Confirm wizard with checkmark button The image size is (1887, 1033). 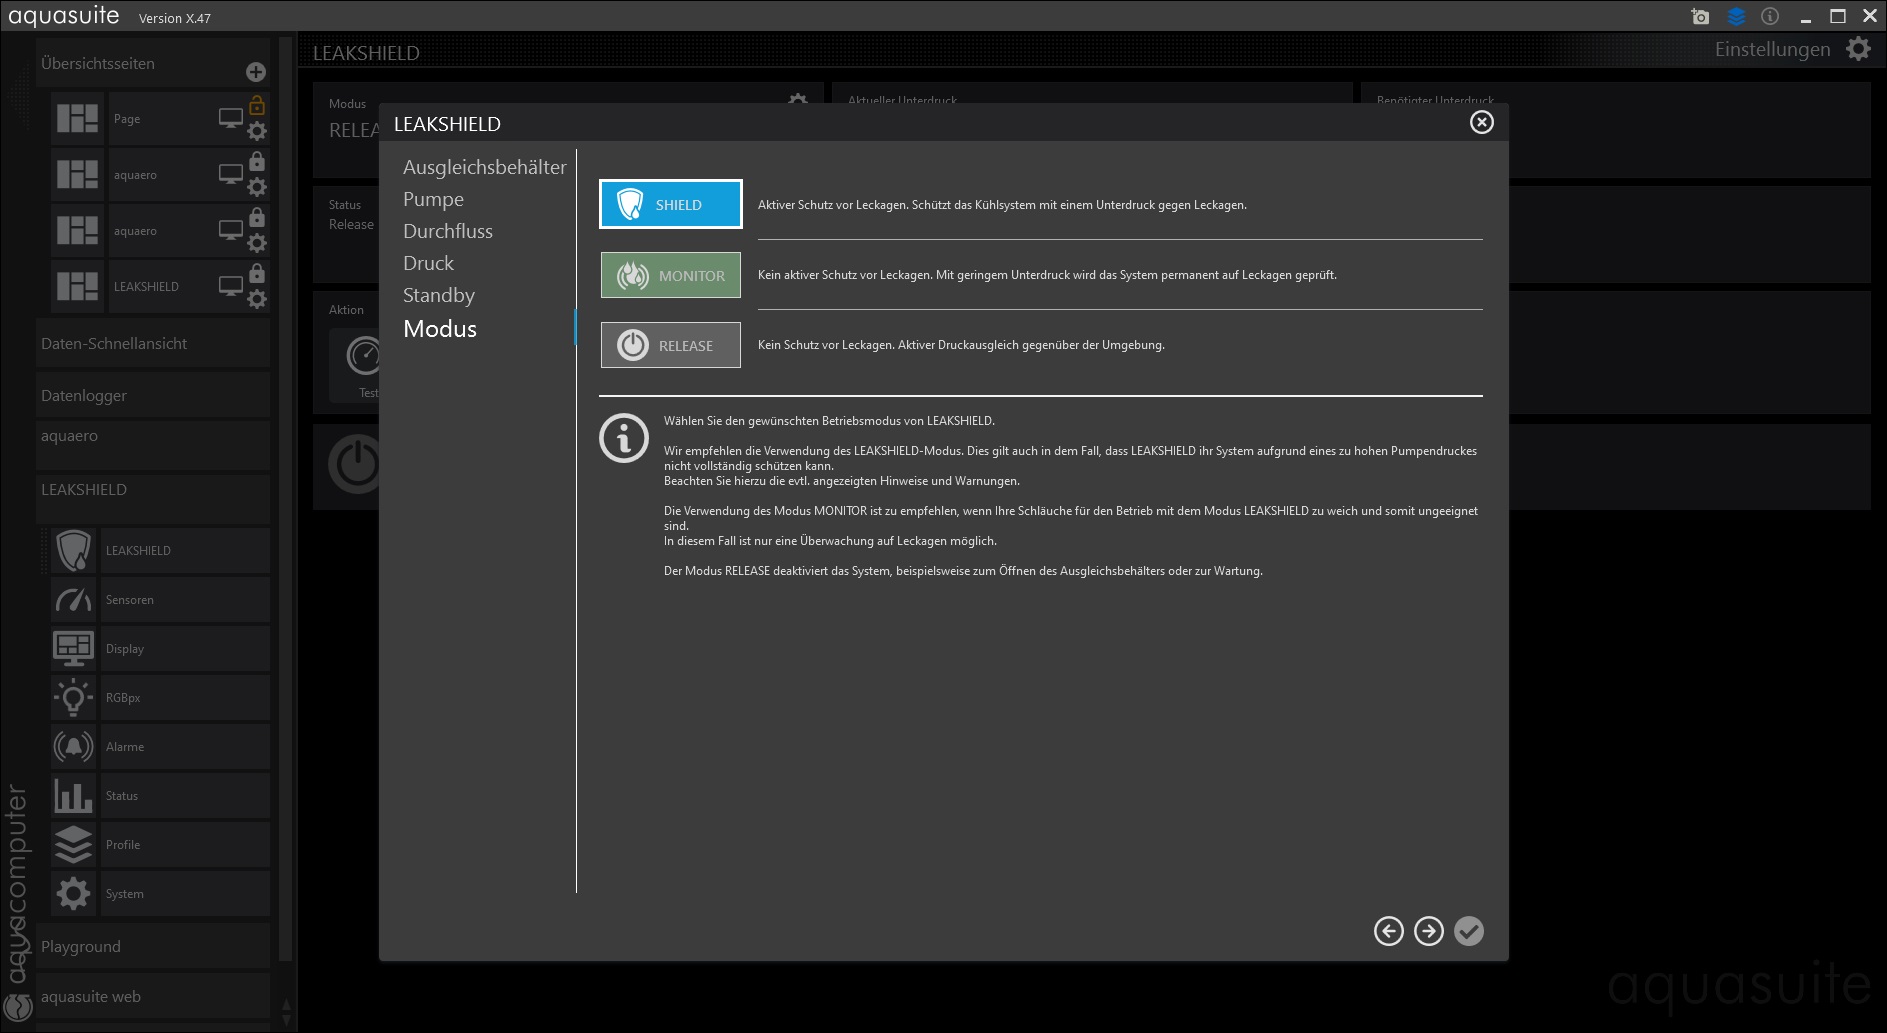click(x=1468, y=931)
